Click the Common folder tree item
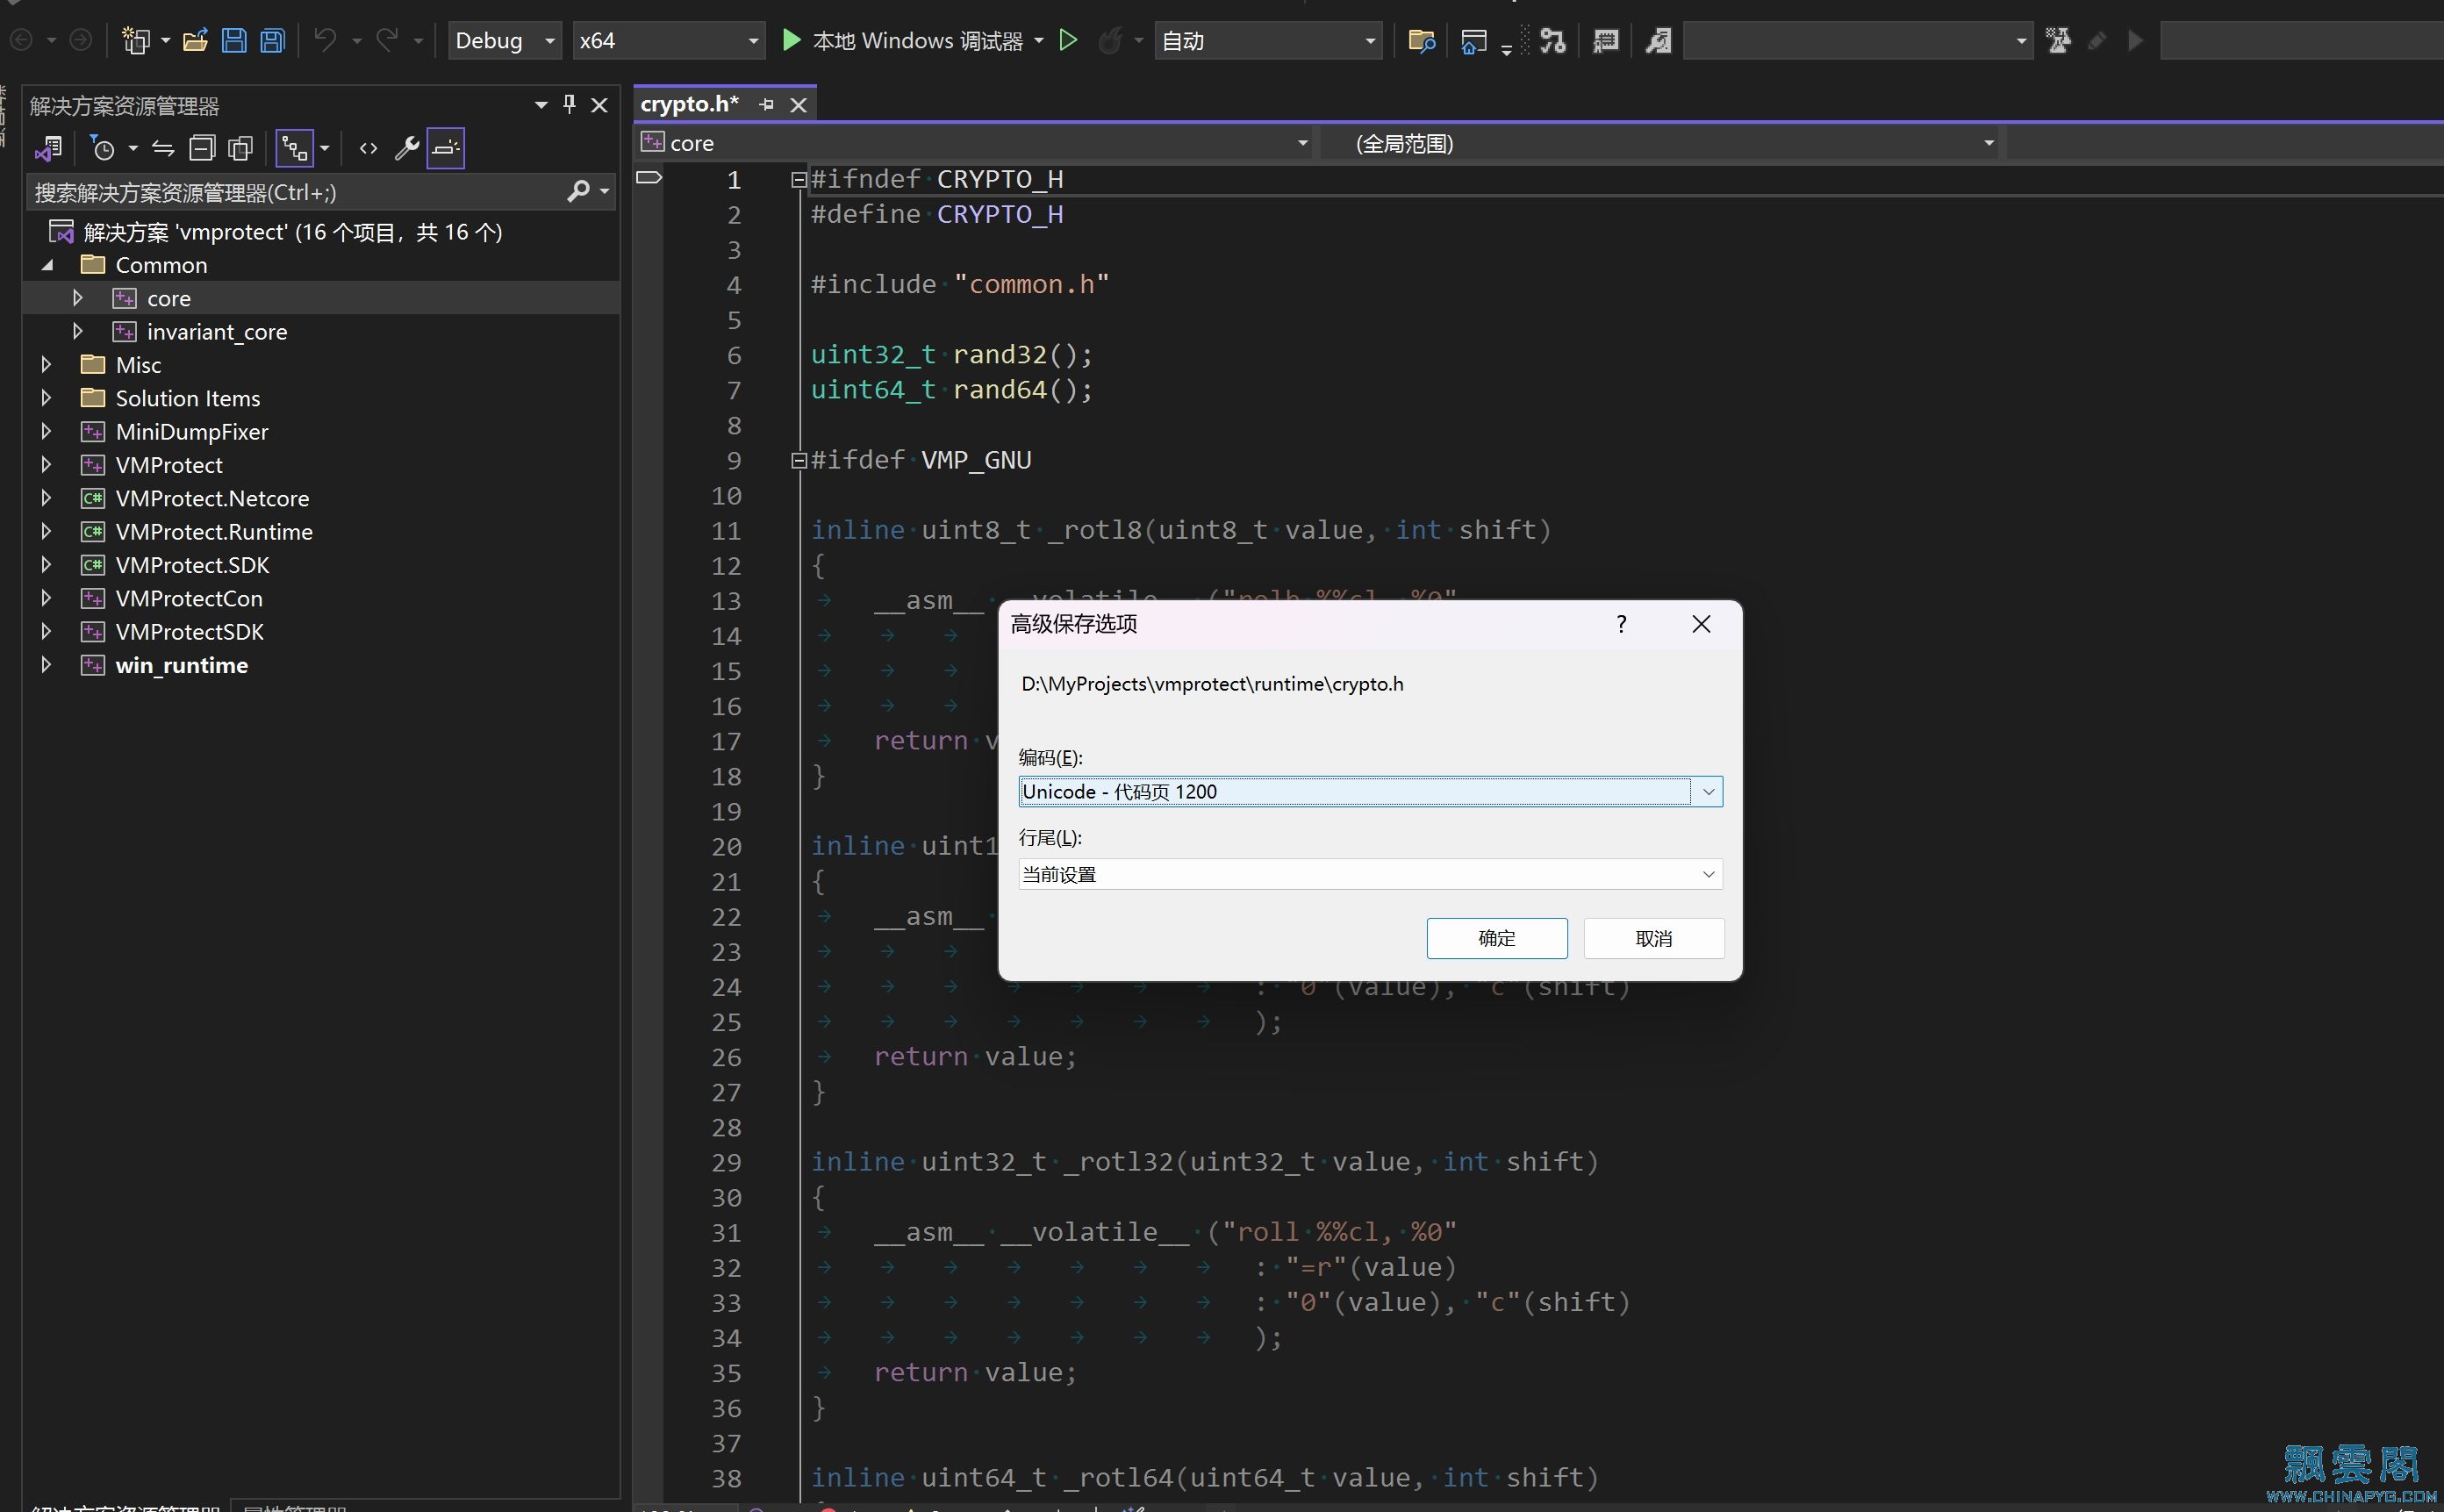 click(161, 263)
